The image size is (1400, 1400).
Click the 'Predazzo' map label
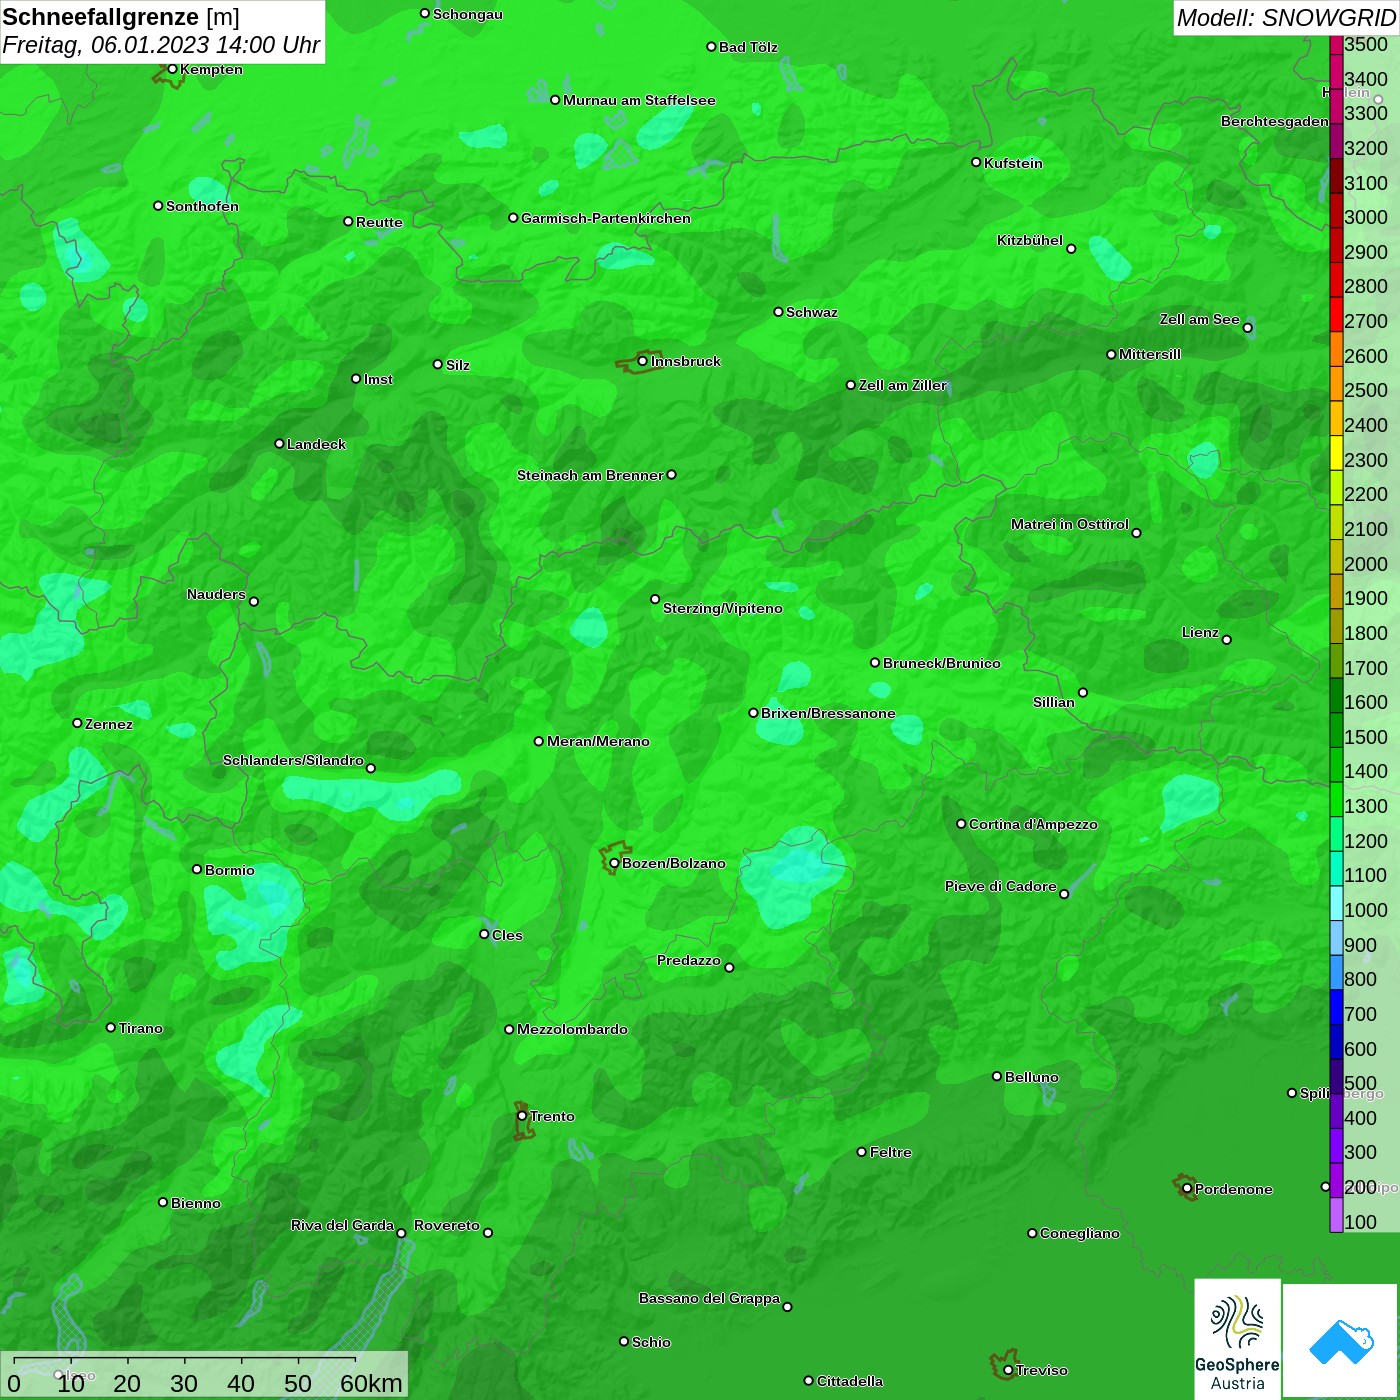(x=689, y=960)
